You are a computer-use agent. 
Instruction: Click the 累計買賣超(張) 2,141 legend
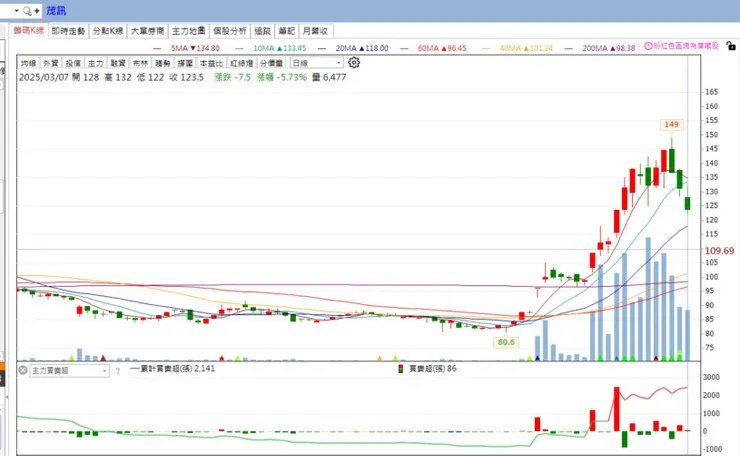(172, 368)
